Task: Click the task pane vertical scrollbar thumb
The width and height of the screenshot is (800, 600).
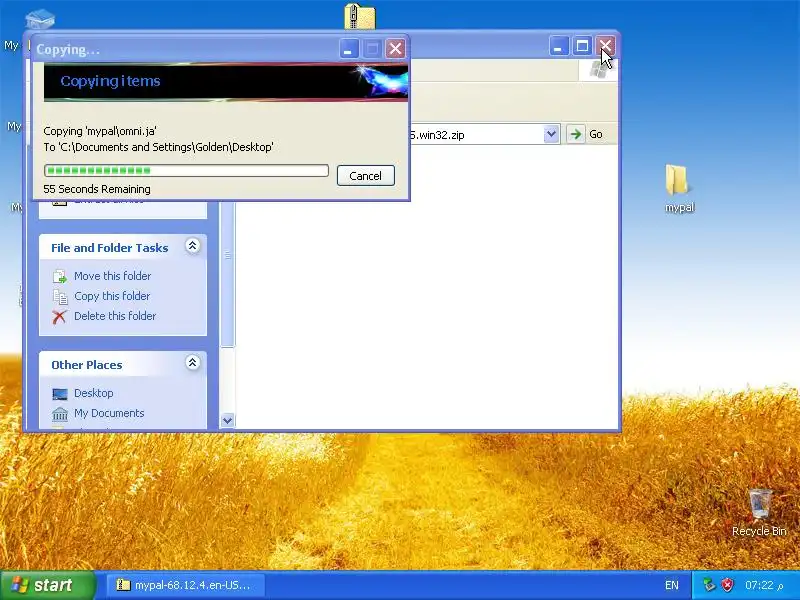Action: click(228, 274)
